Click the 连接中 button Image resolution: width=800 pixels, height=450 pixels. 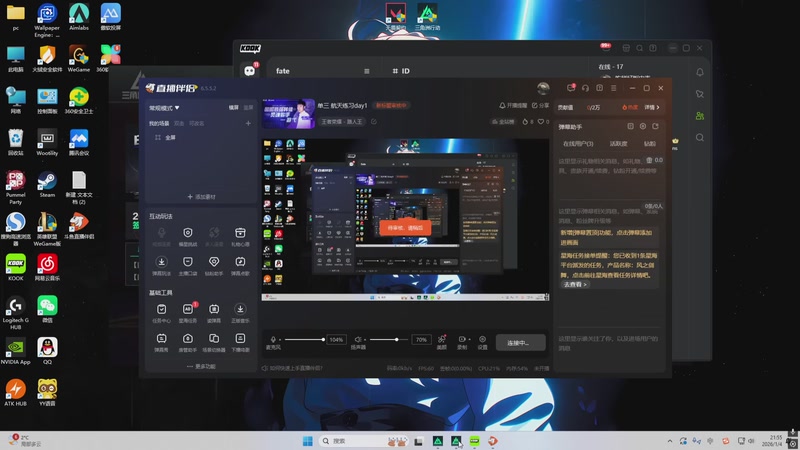click(520, 342)
